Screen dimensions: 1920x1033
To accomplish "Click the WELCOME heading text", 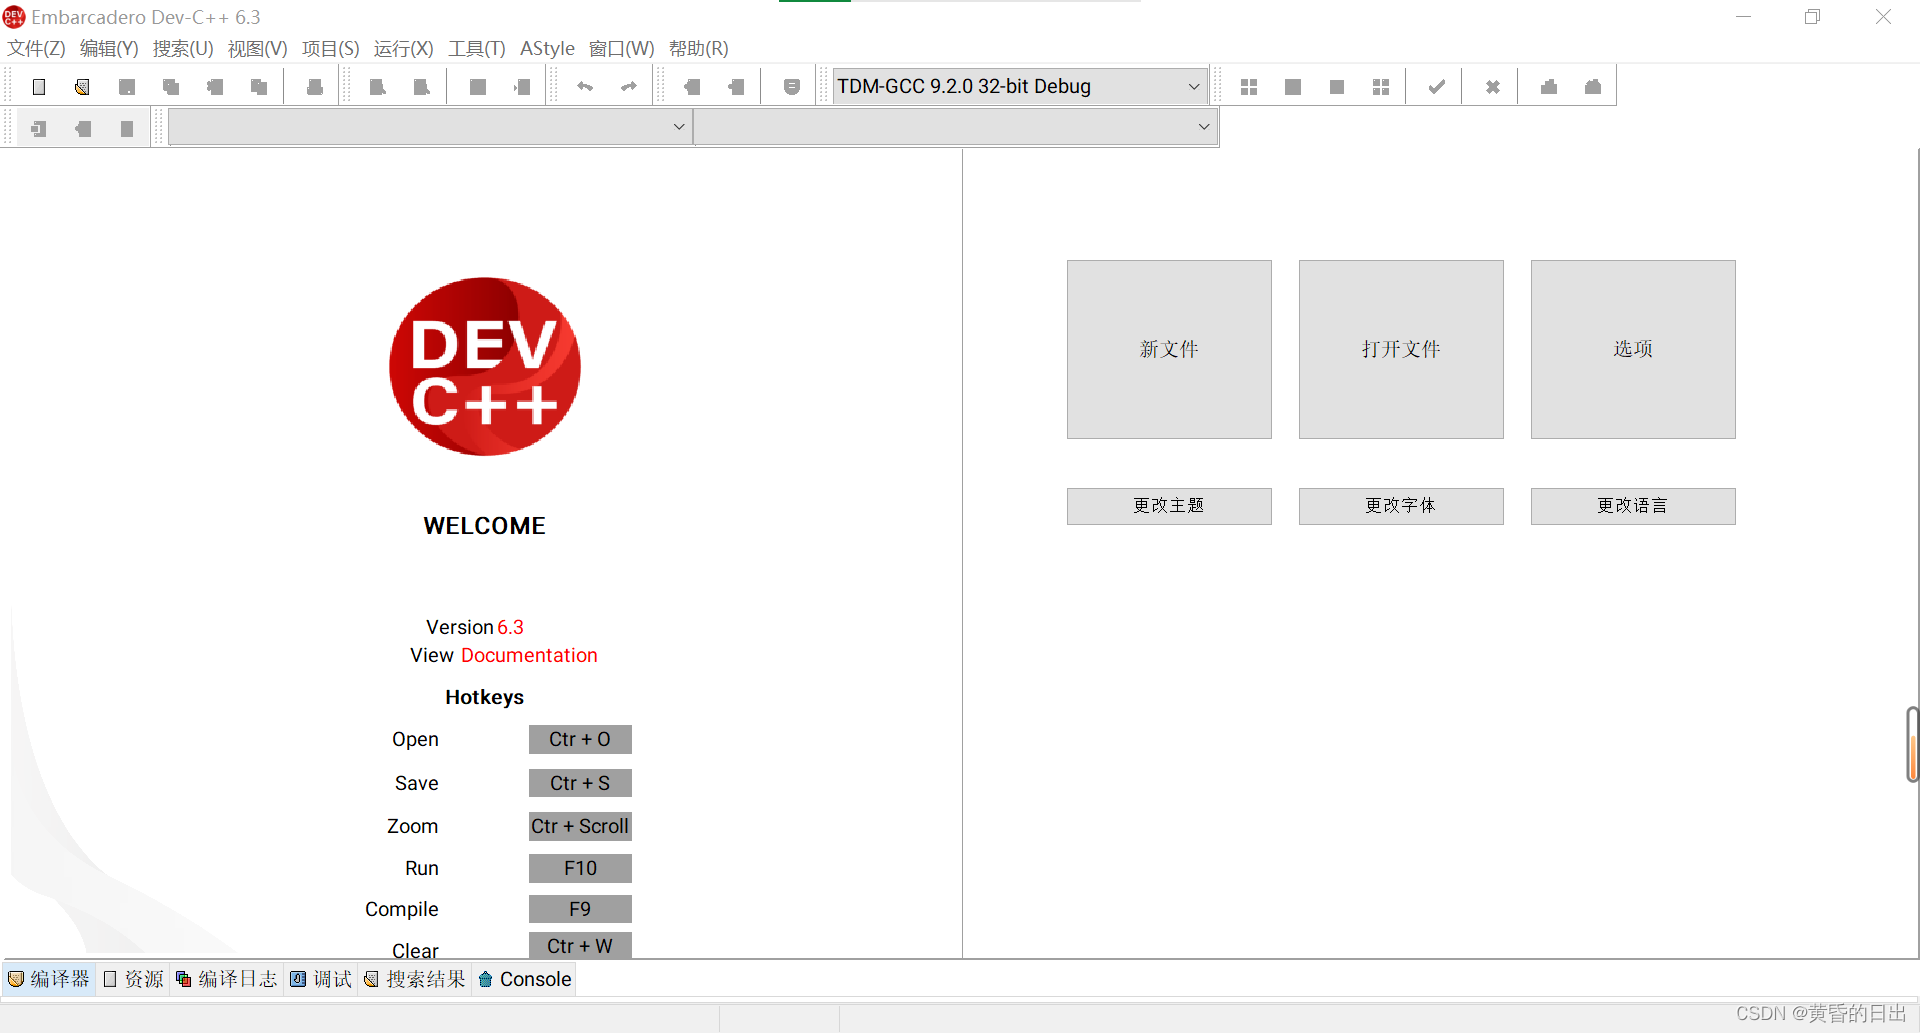I will pyautogui.click(x=484, y=526).
